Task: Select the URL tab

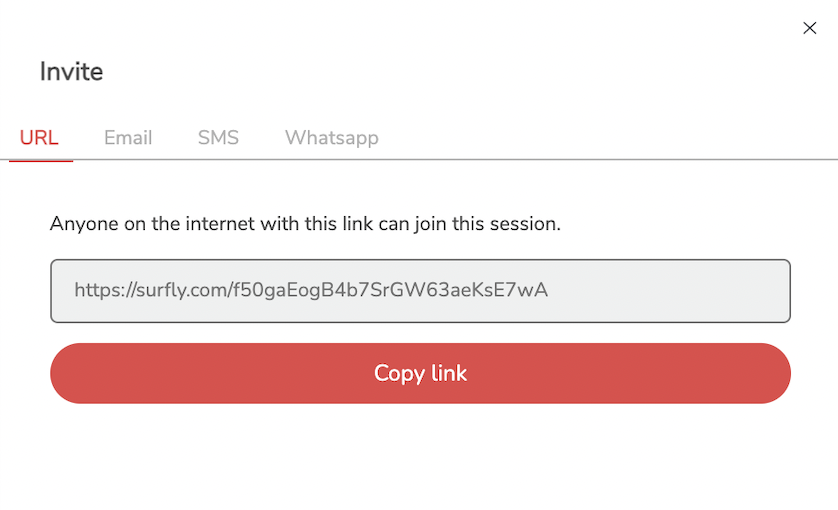Action: pyautogui.click(x=39, y=138)
